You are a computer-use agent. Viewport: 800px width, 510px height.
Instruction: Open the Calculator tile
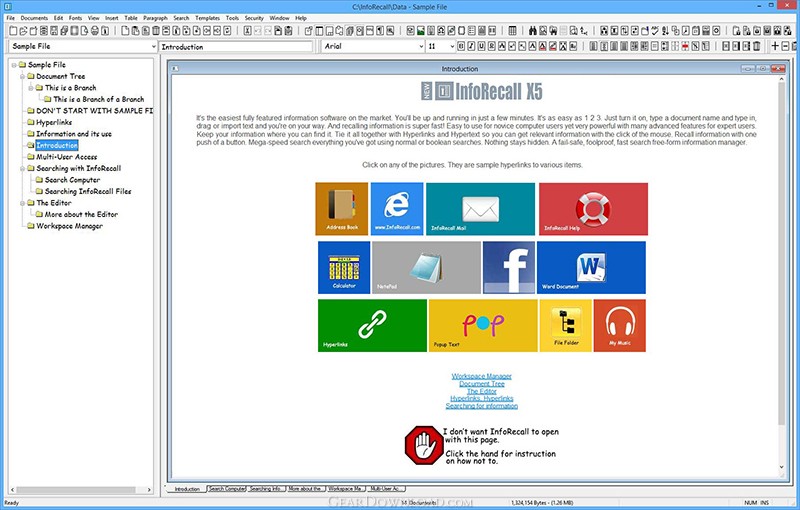point(344,267)
